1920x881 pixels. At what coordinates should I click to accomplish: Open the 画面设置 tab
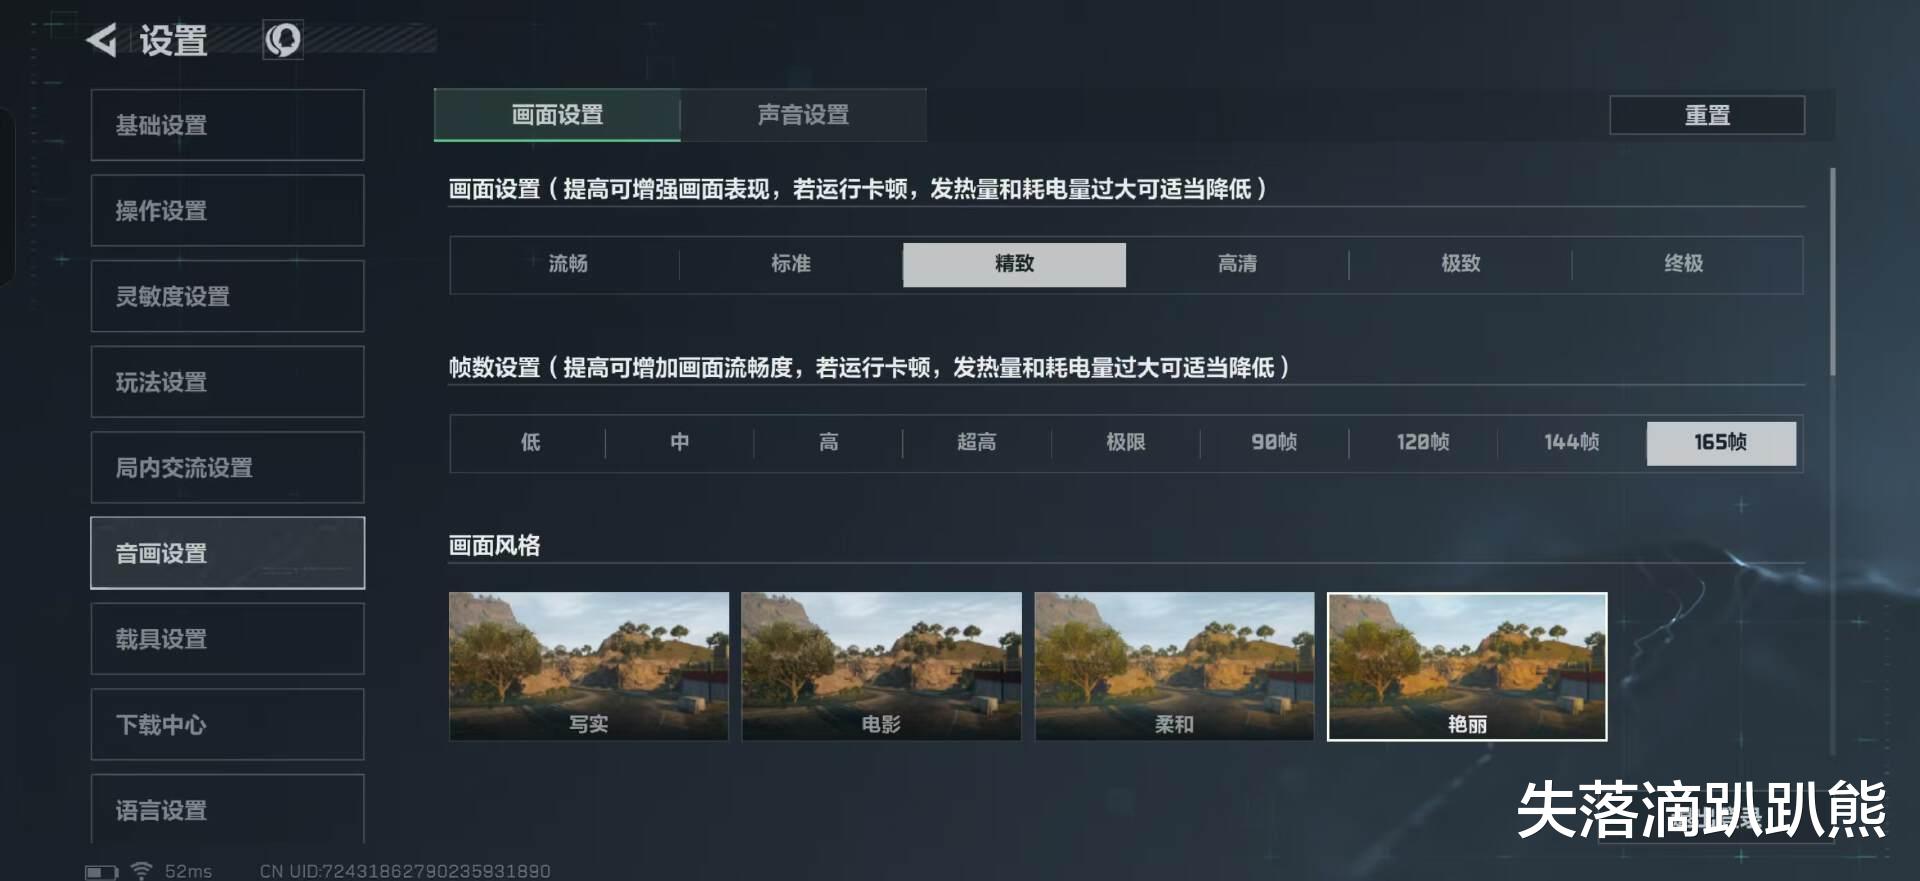[x=557, y=115]
